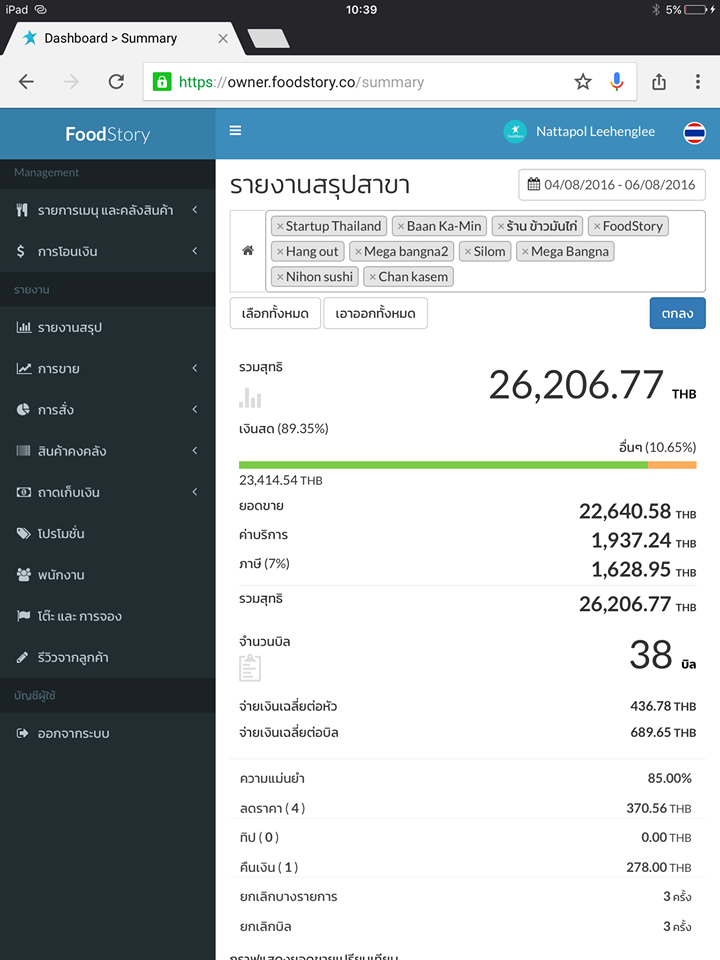Click the blue ตกลง confirm button

pyautogui.click(x=677, y=313)
